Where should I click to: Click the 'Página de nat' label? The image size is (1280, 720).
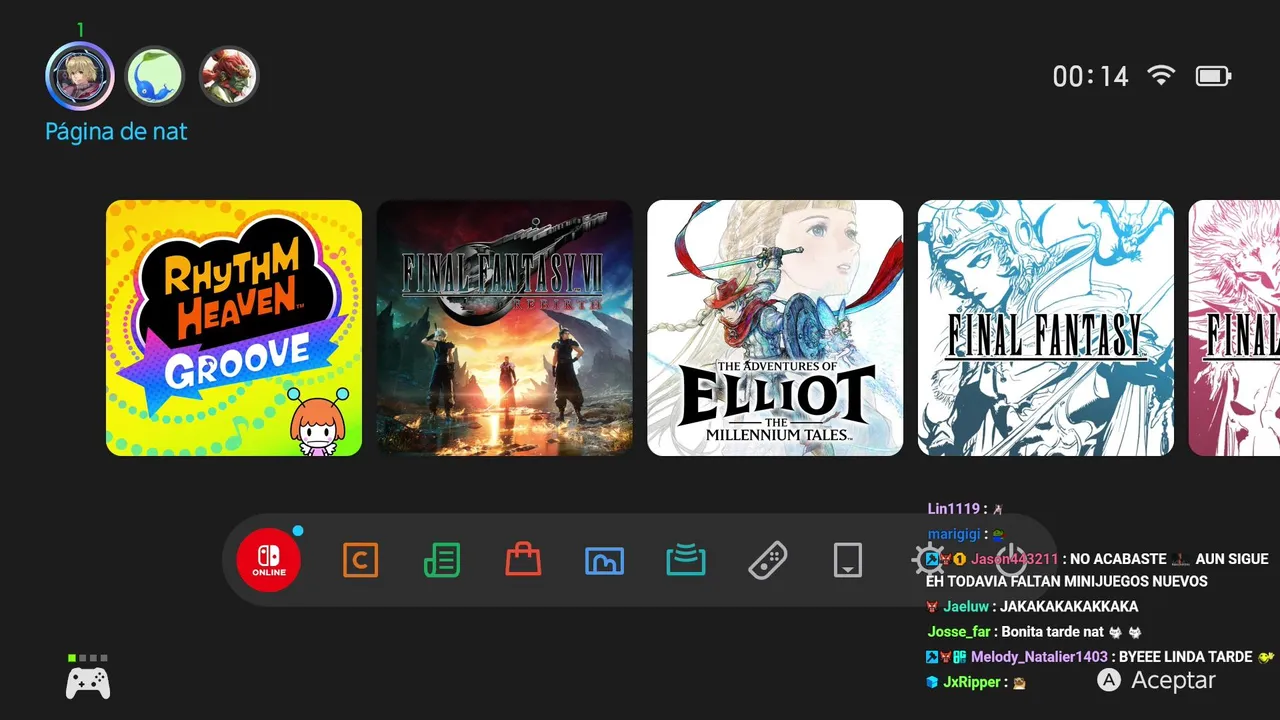coord(116,131)
